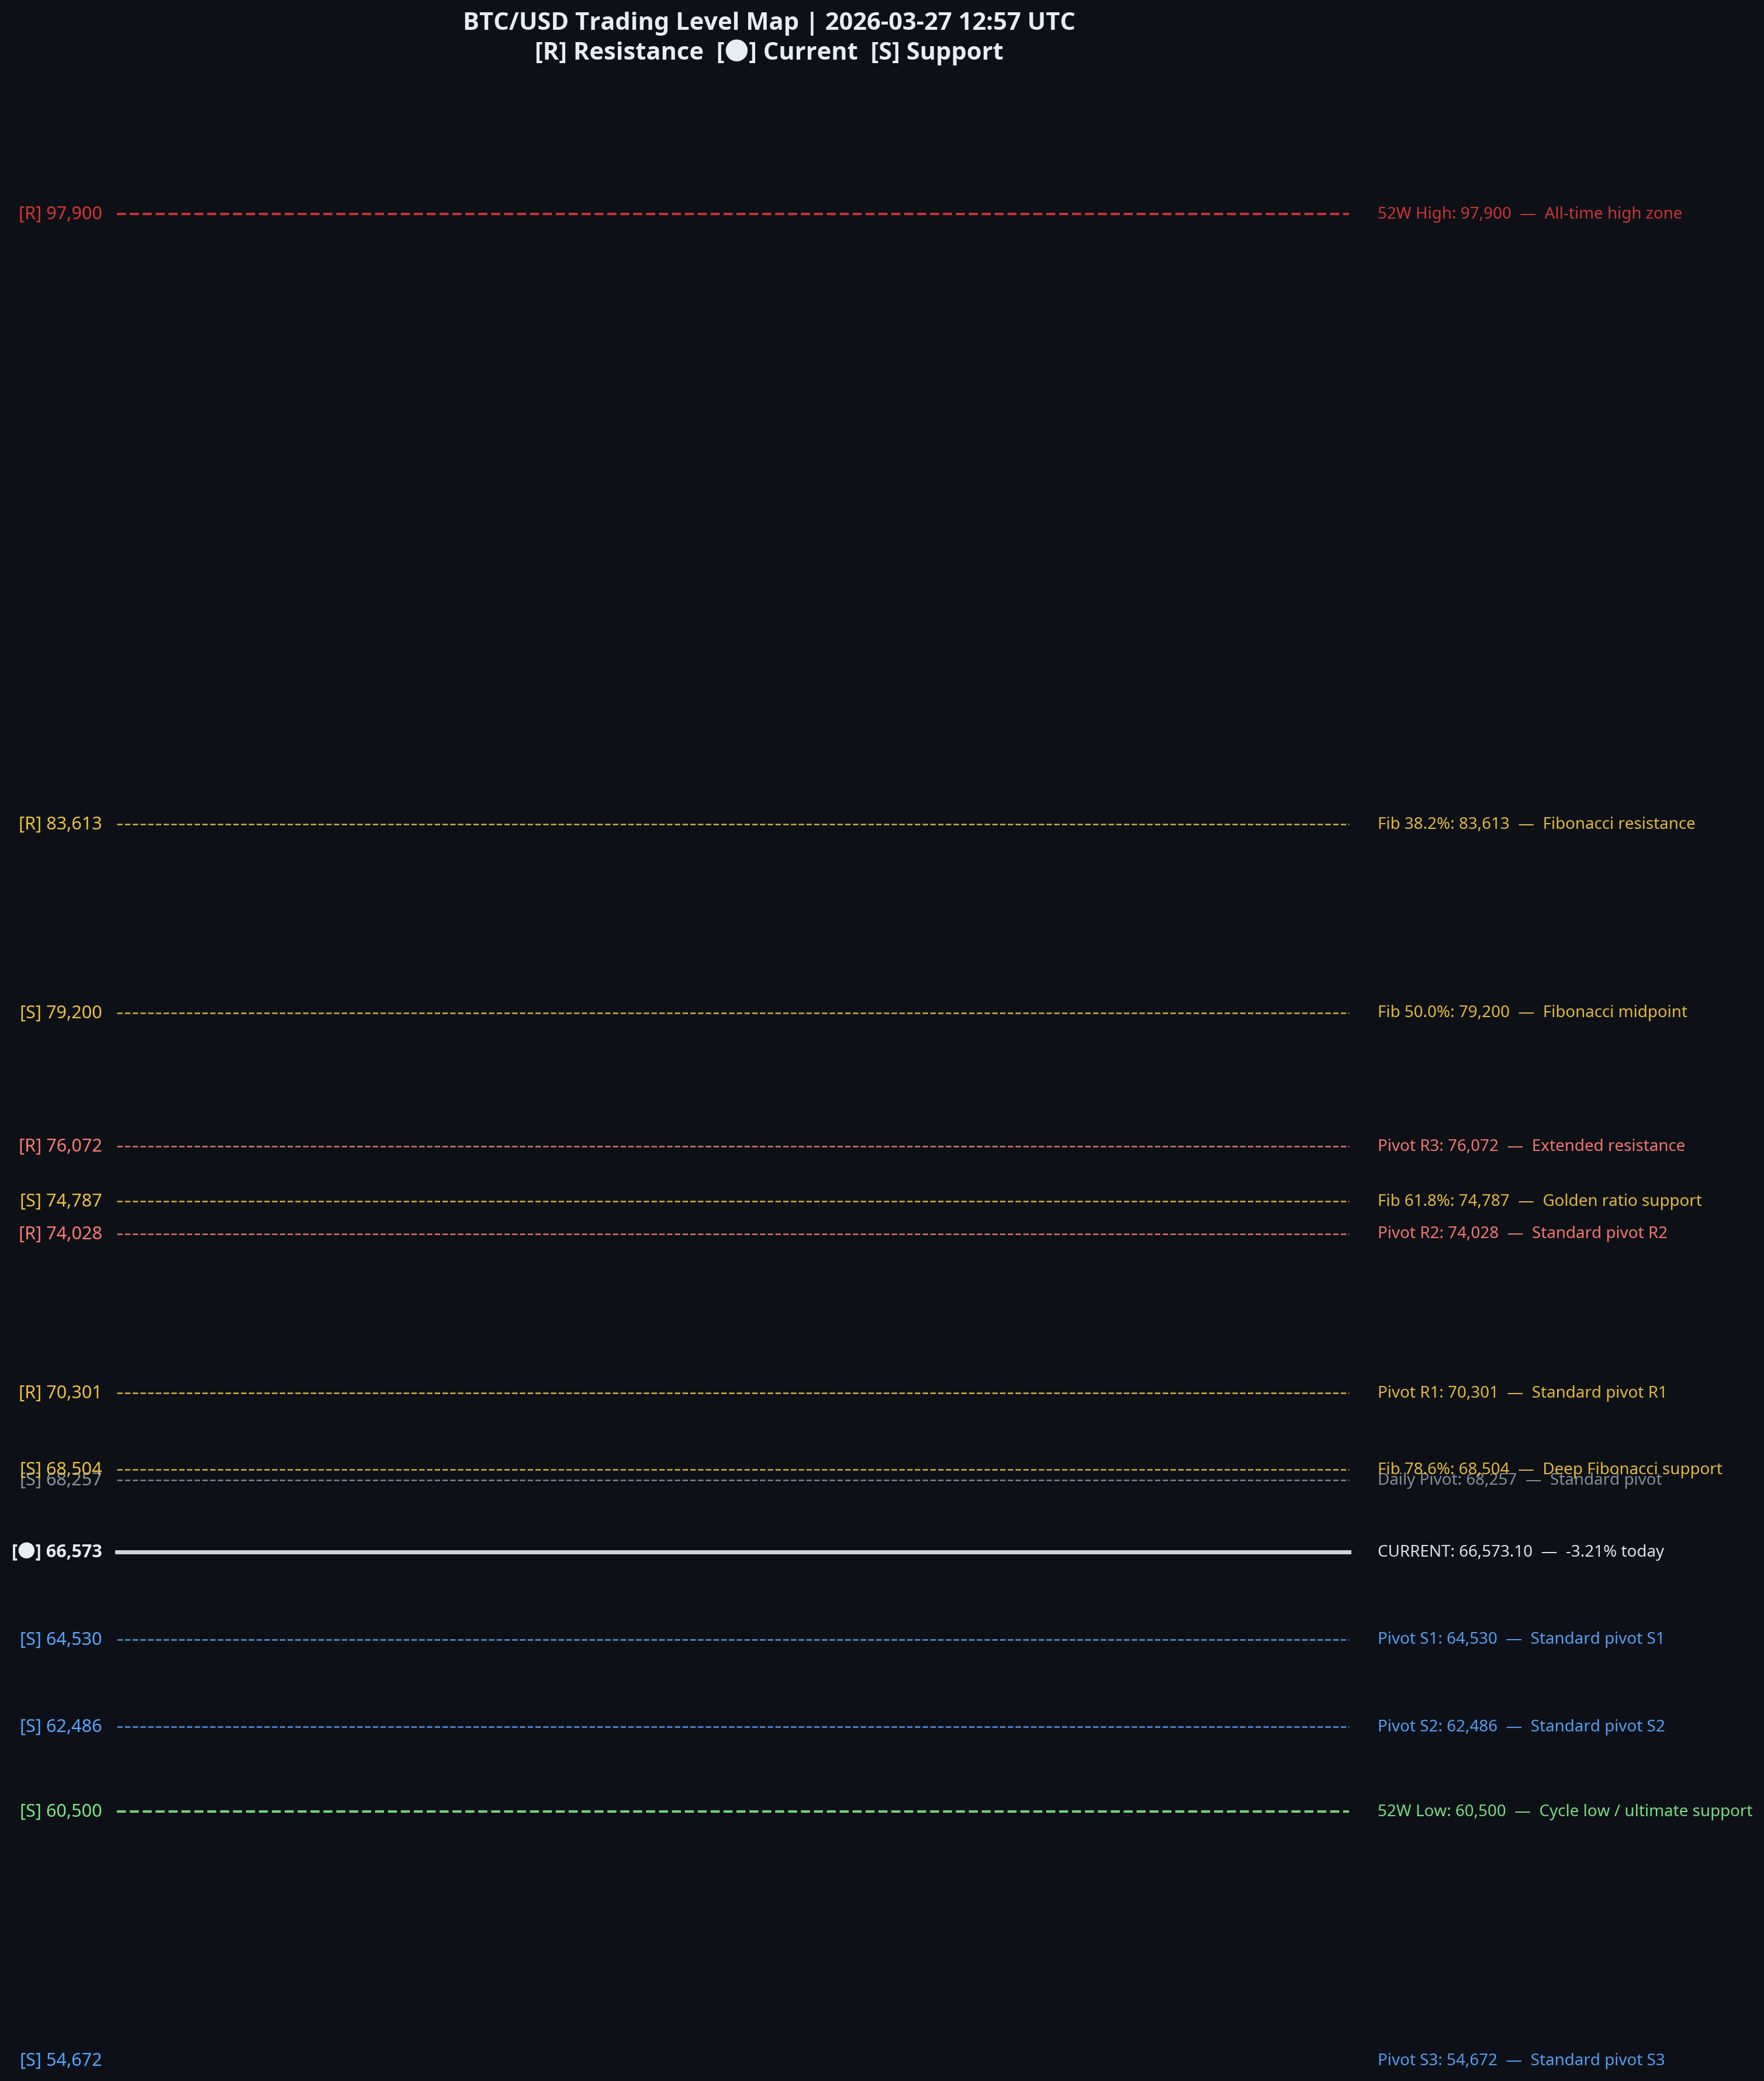The width and height of the screenshot is (1764, 2081).
Task: Click the solid white current price line
Action: click(735, 1551)
